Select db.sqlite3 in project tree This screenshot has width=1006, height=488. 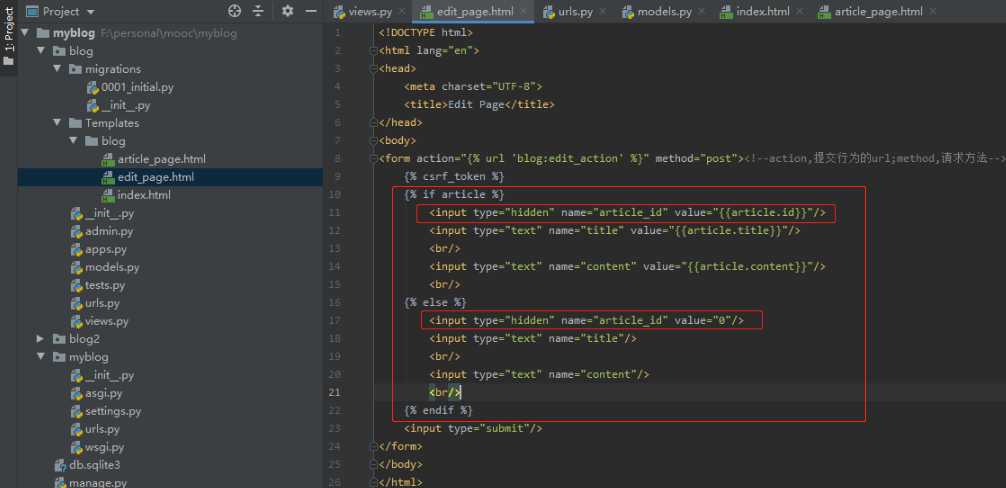94,465
